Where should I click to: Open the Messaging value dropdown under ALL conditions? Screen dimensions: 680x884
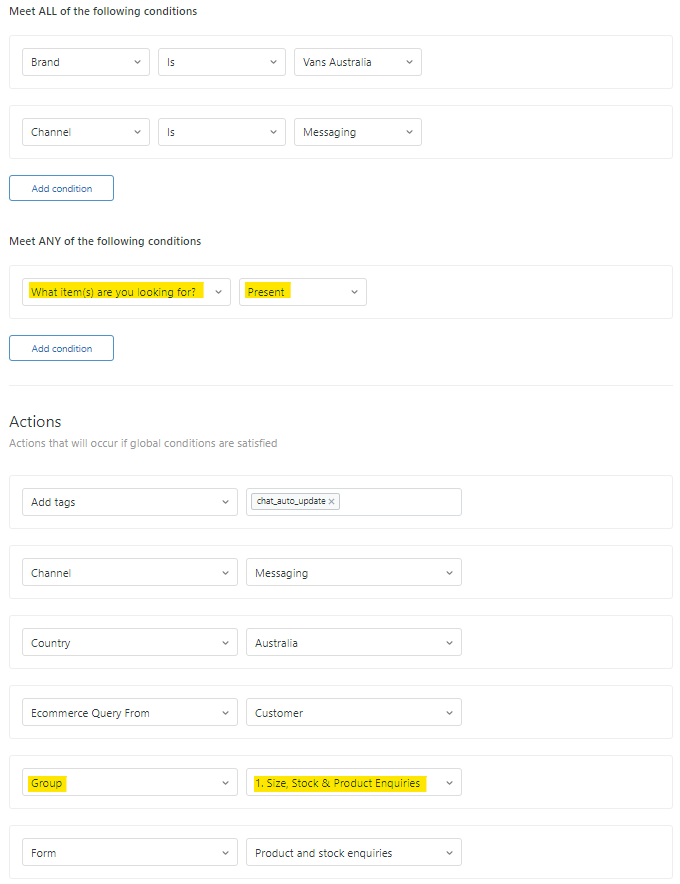point(358,132)
